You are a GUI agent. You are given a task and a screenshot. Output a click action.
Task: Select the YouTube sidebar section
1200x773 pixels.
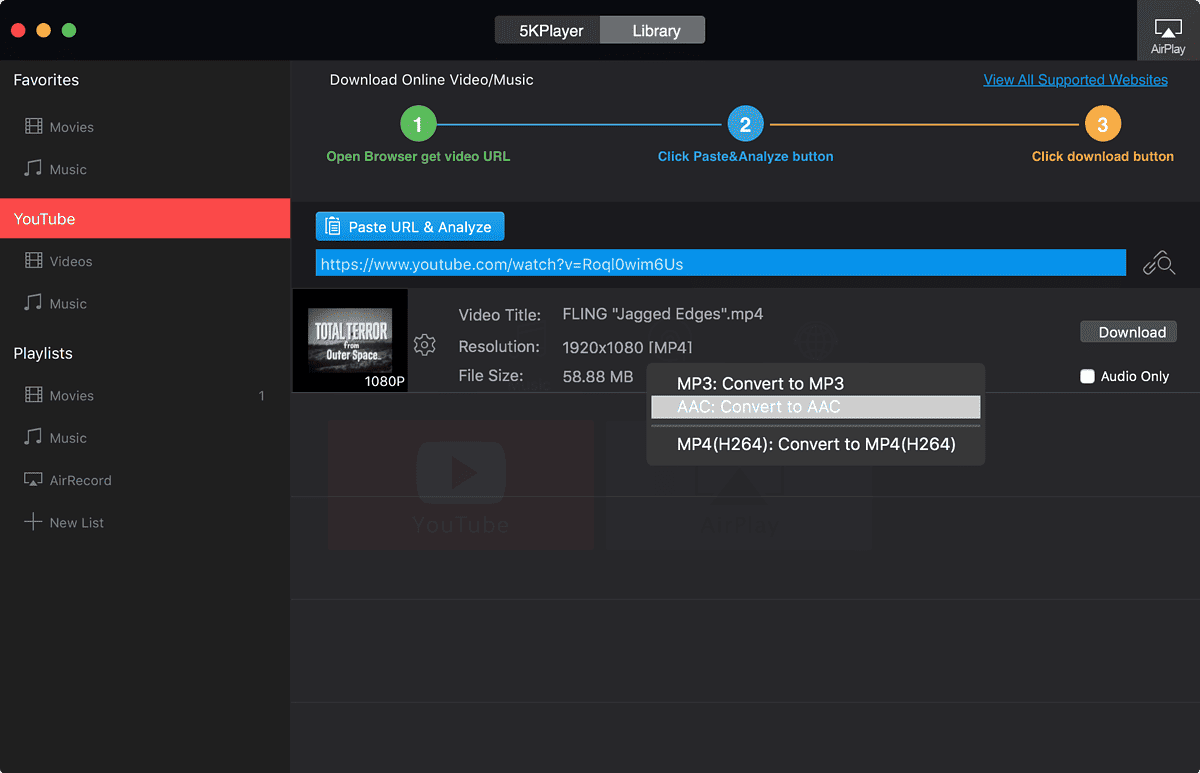[x=145, y=219]
